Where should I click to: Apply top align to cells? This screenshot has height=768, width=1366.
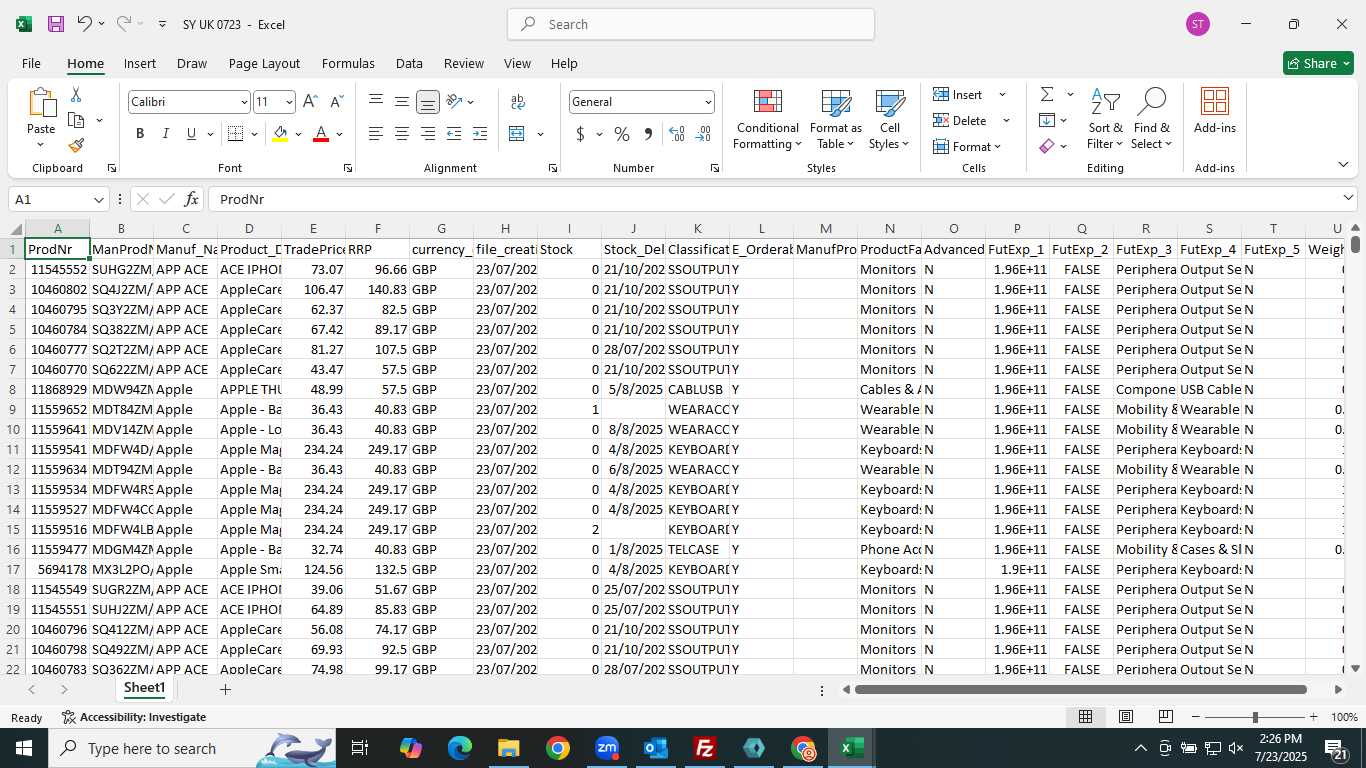pyautogui.click(x=376, y=101)
